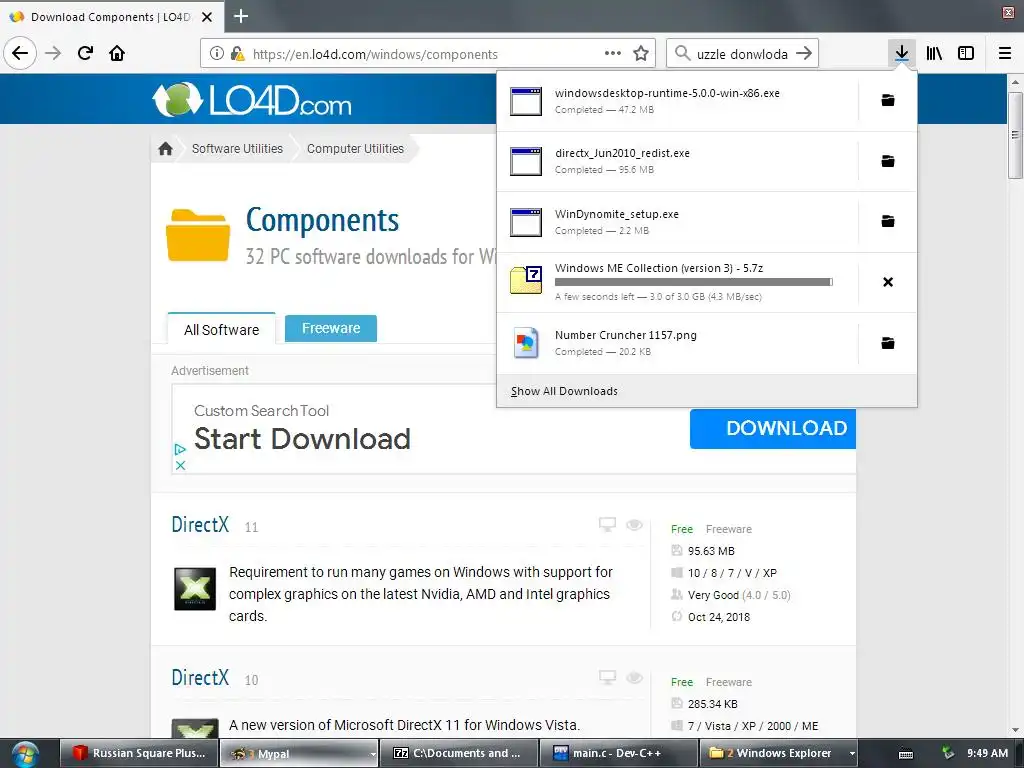Toggle the sidebar view button
The image size is (1024, 768).
pos(966,53)
